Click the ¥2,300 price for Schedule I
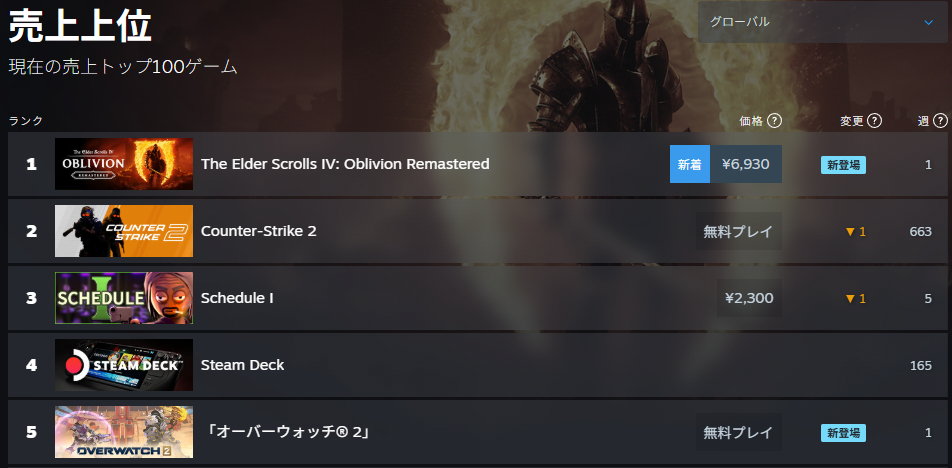The width and height of the screenshot is (952, 468). tap(748, 298)
